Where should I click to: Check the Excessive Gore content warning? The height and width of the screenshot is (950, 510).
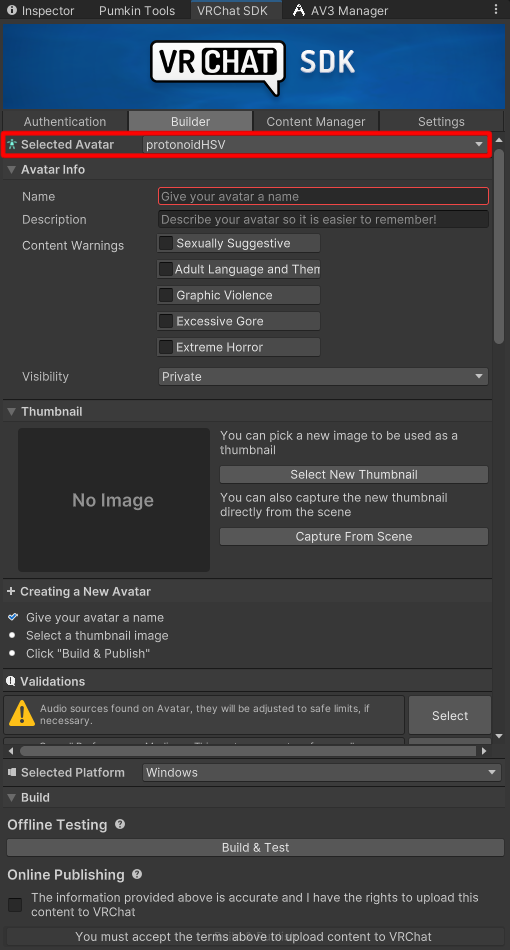pos(166,321)
